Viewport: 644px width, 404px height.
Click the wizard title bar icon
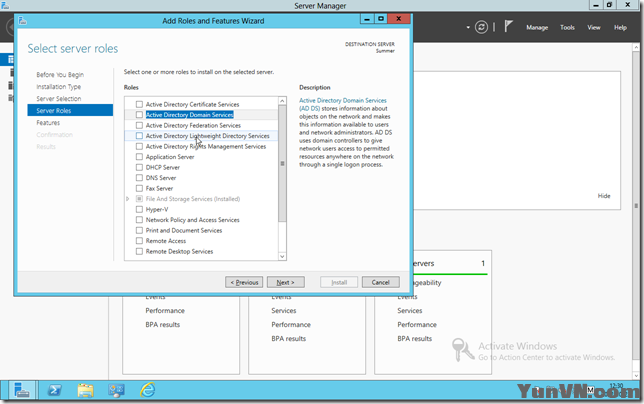coord(23,21)
